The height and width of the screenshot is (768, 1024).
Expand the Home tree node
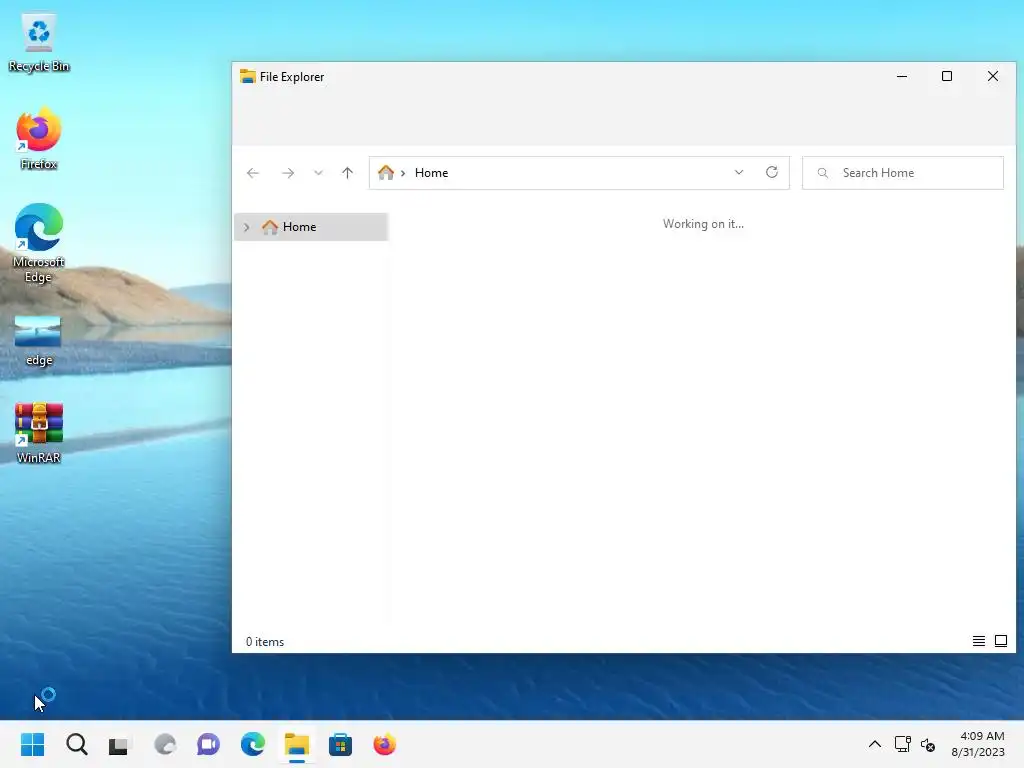point(246,227)
